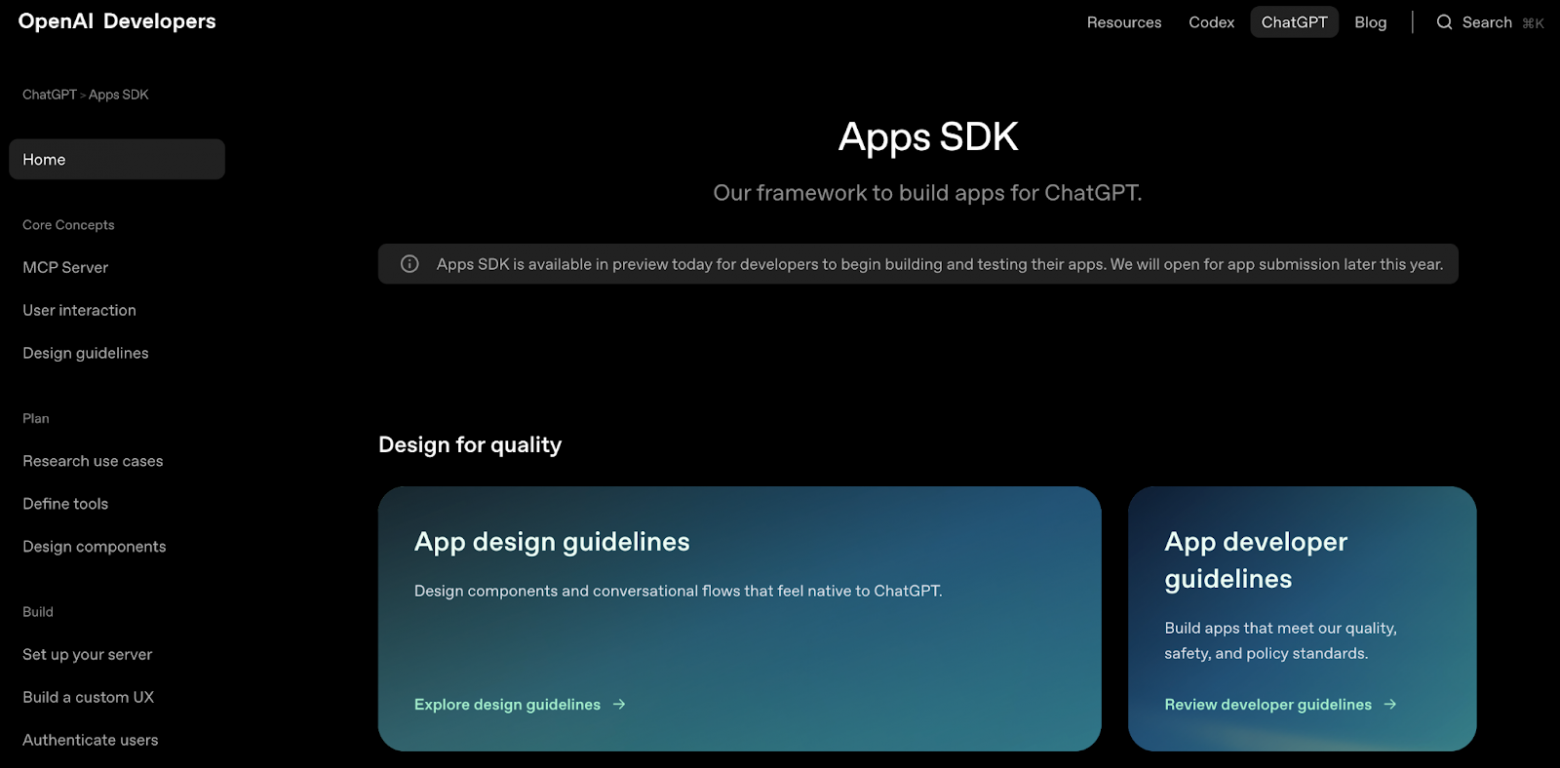Image resolution: width=1560 pixels, height=768 pixels.
Task: Switch to the Codex section
Action: click(1211, 21)
